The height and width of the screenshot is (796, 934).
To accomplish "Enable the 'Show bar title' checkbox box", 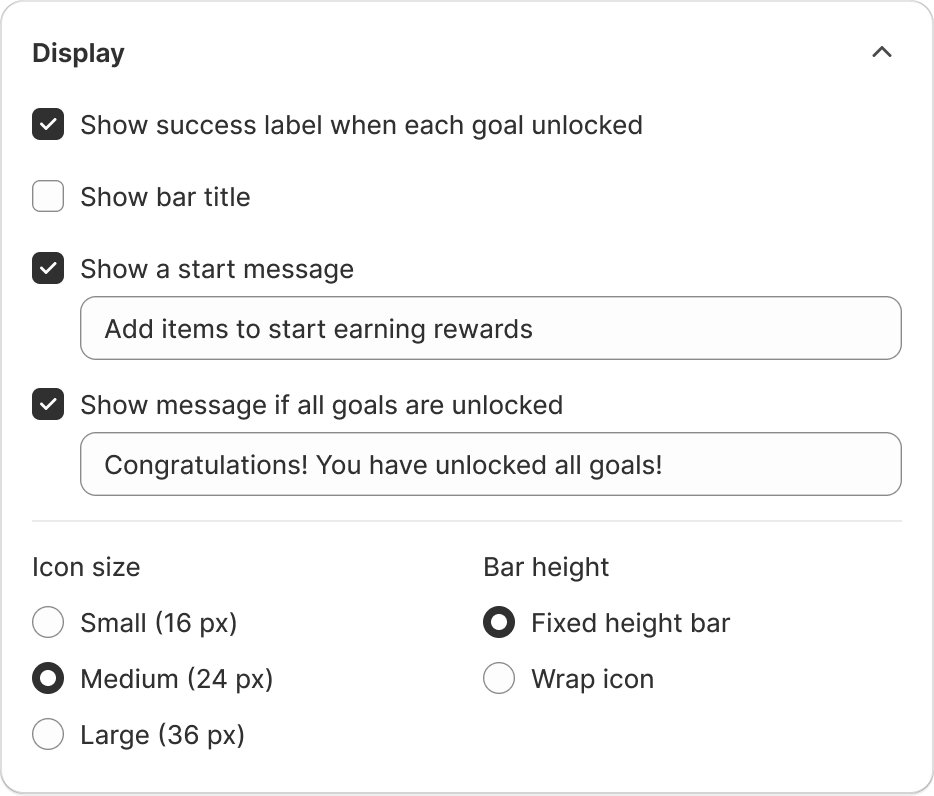I will [48, 197].
